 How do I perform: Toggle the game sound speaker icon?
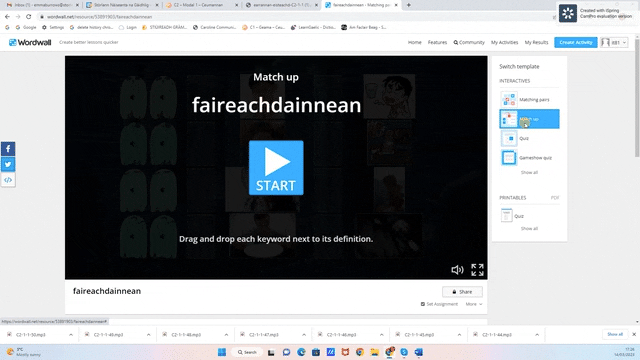point(457,270)
